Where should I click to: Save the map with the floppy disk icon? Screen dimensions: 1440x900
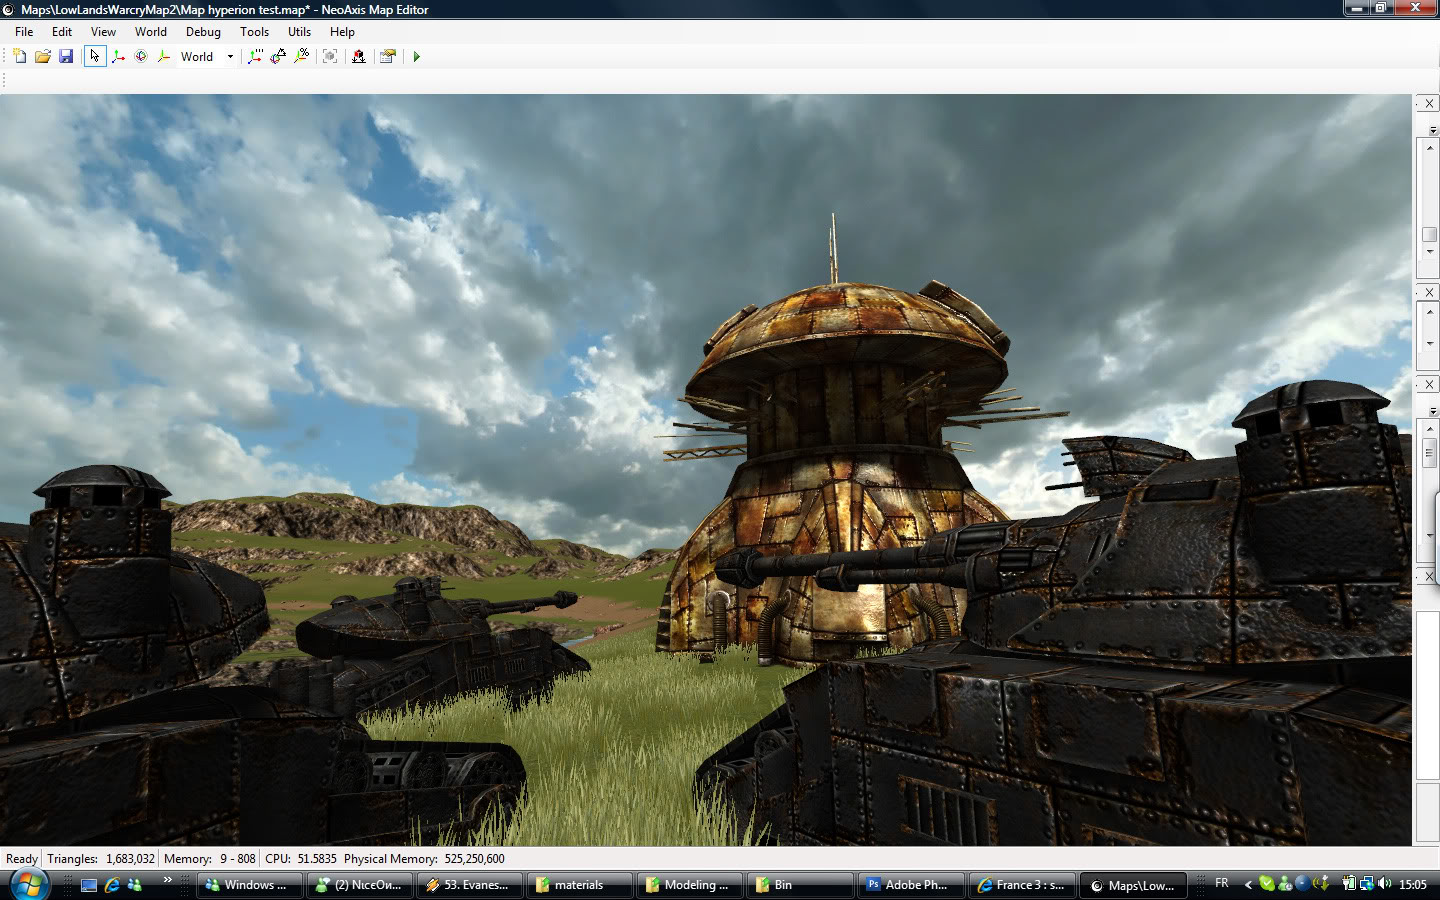66,57
